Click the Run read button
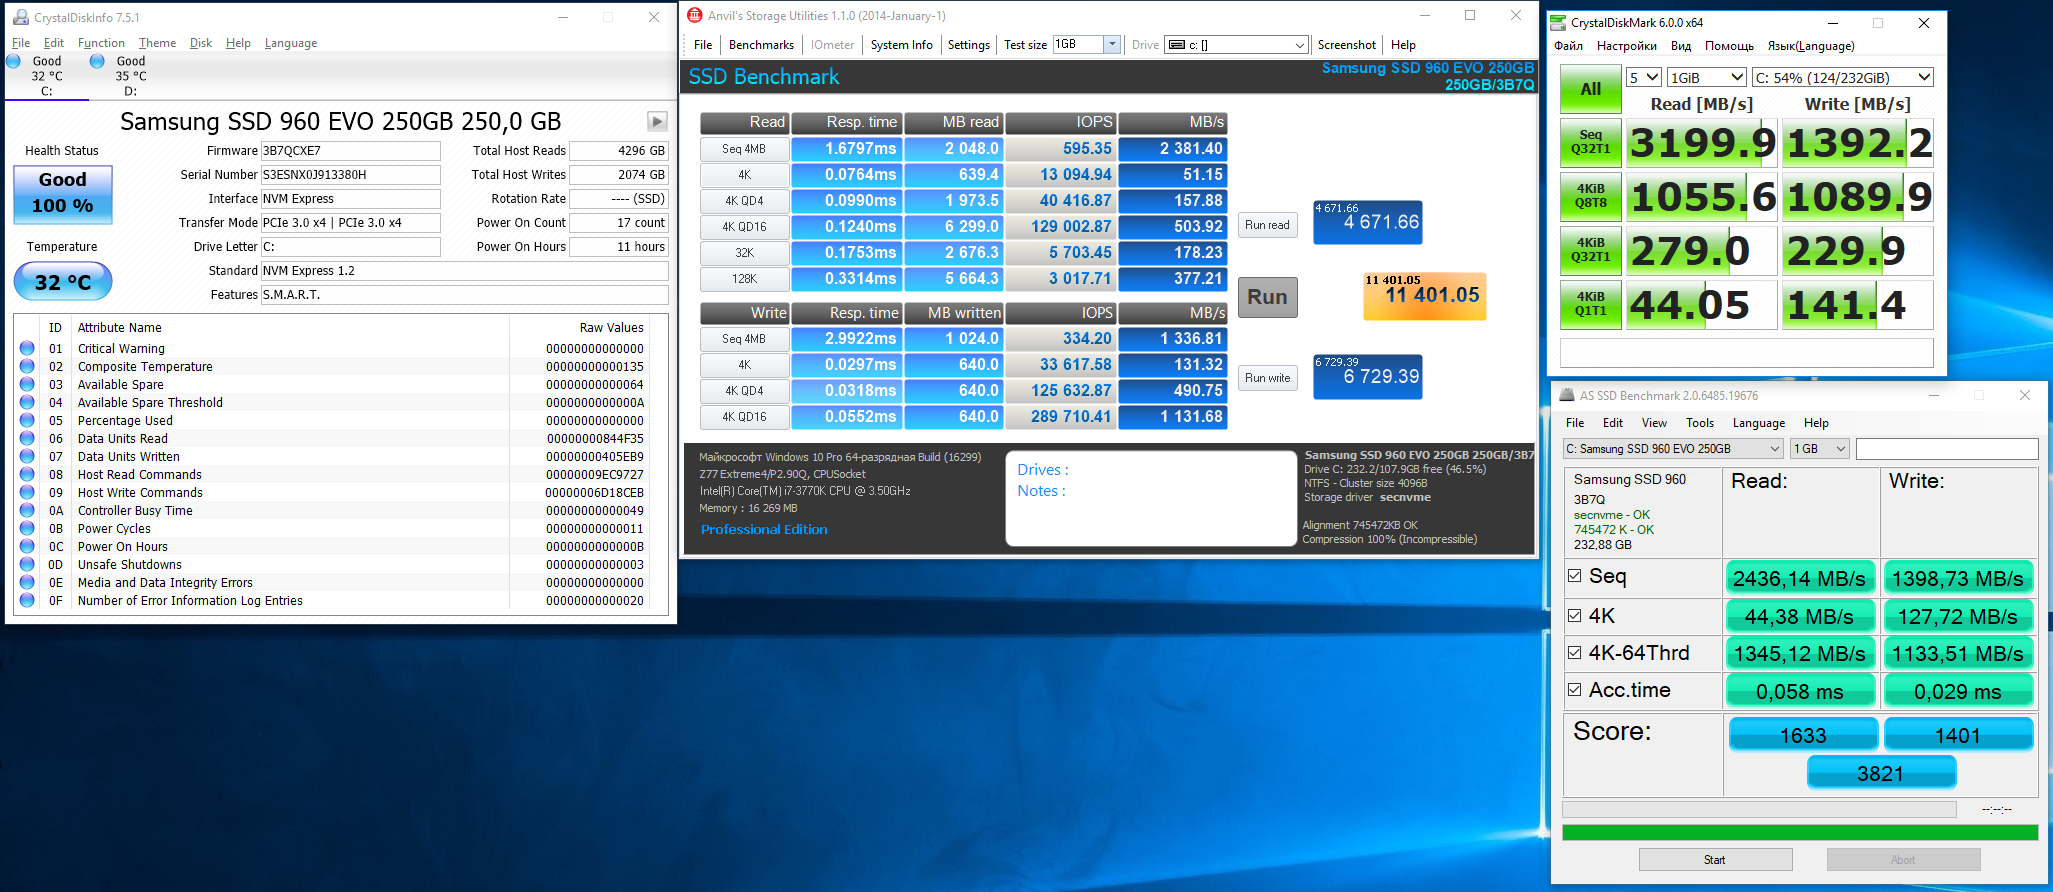Screen dimensions: 2053x892 tap(1267, 225)
